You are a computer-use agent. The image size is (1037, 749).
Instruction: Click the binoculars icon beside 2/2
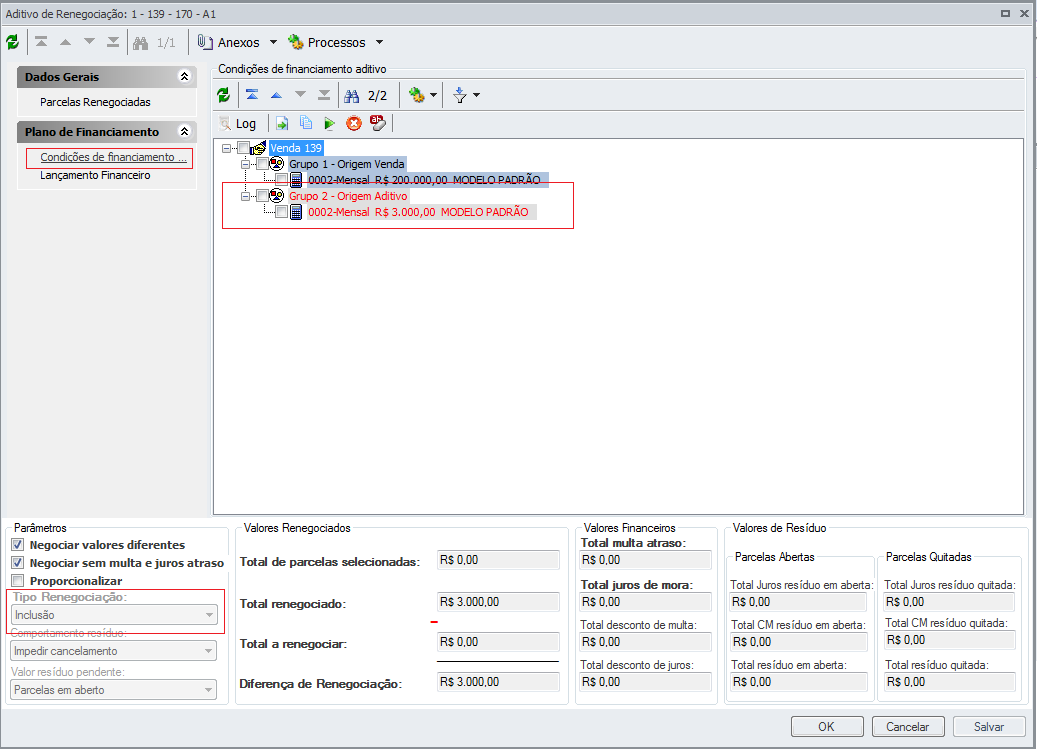point(352,96)
